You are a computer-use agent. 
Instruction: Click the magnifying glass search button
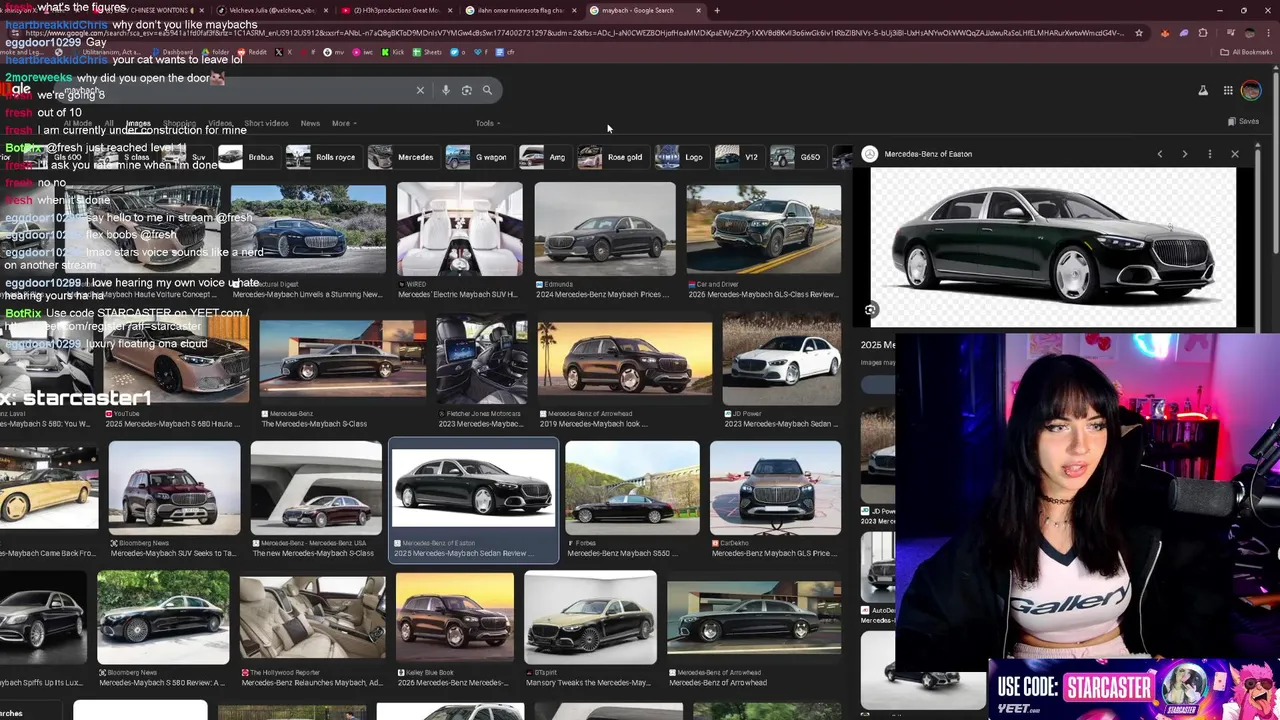click(x=487, y=90)
